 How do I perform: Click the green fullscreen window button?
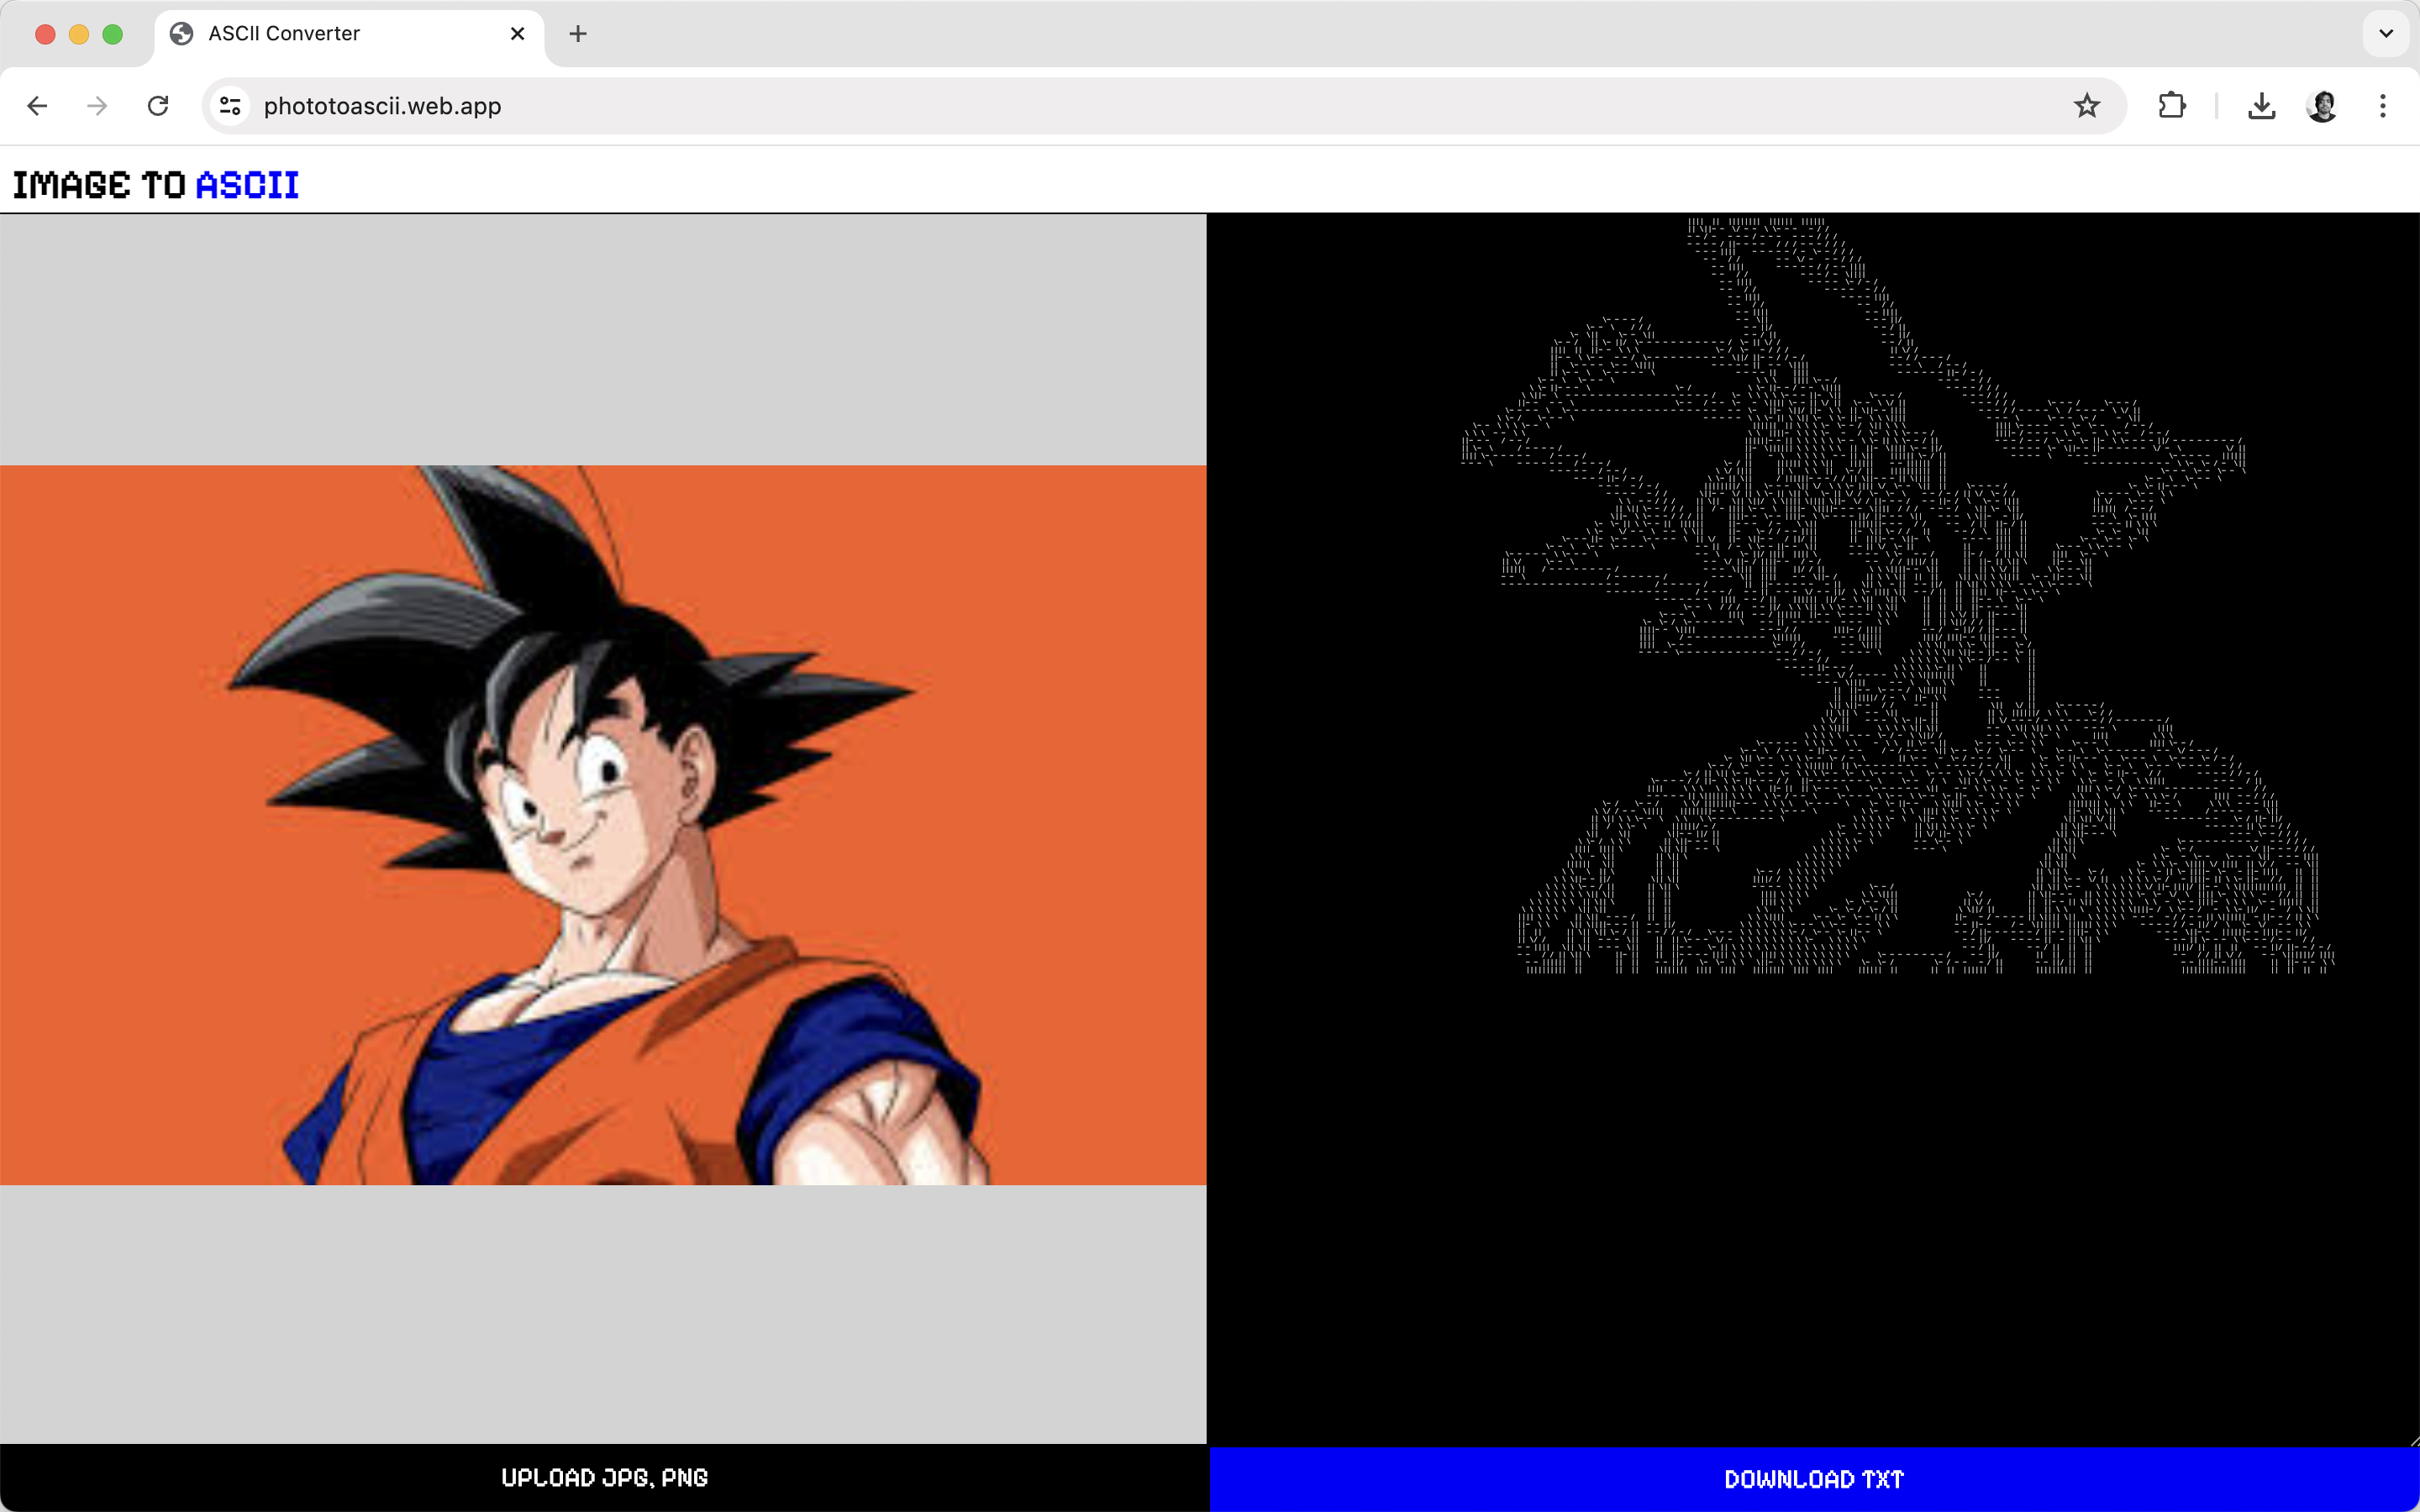pyautogui.click(x=113, y=34)
